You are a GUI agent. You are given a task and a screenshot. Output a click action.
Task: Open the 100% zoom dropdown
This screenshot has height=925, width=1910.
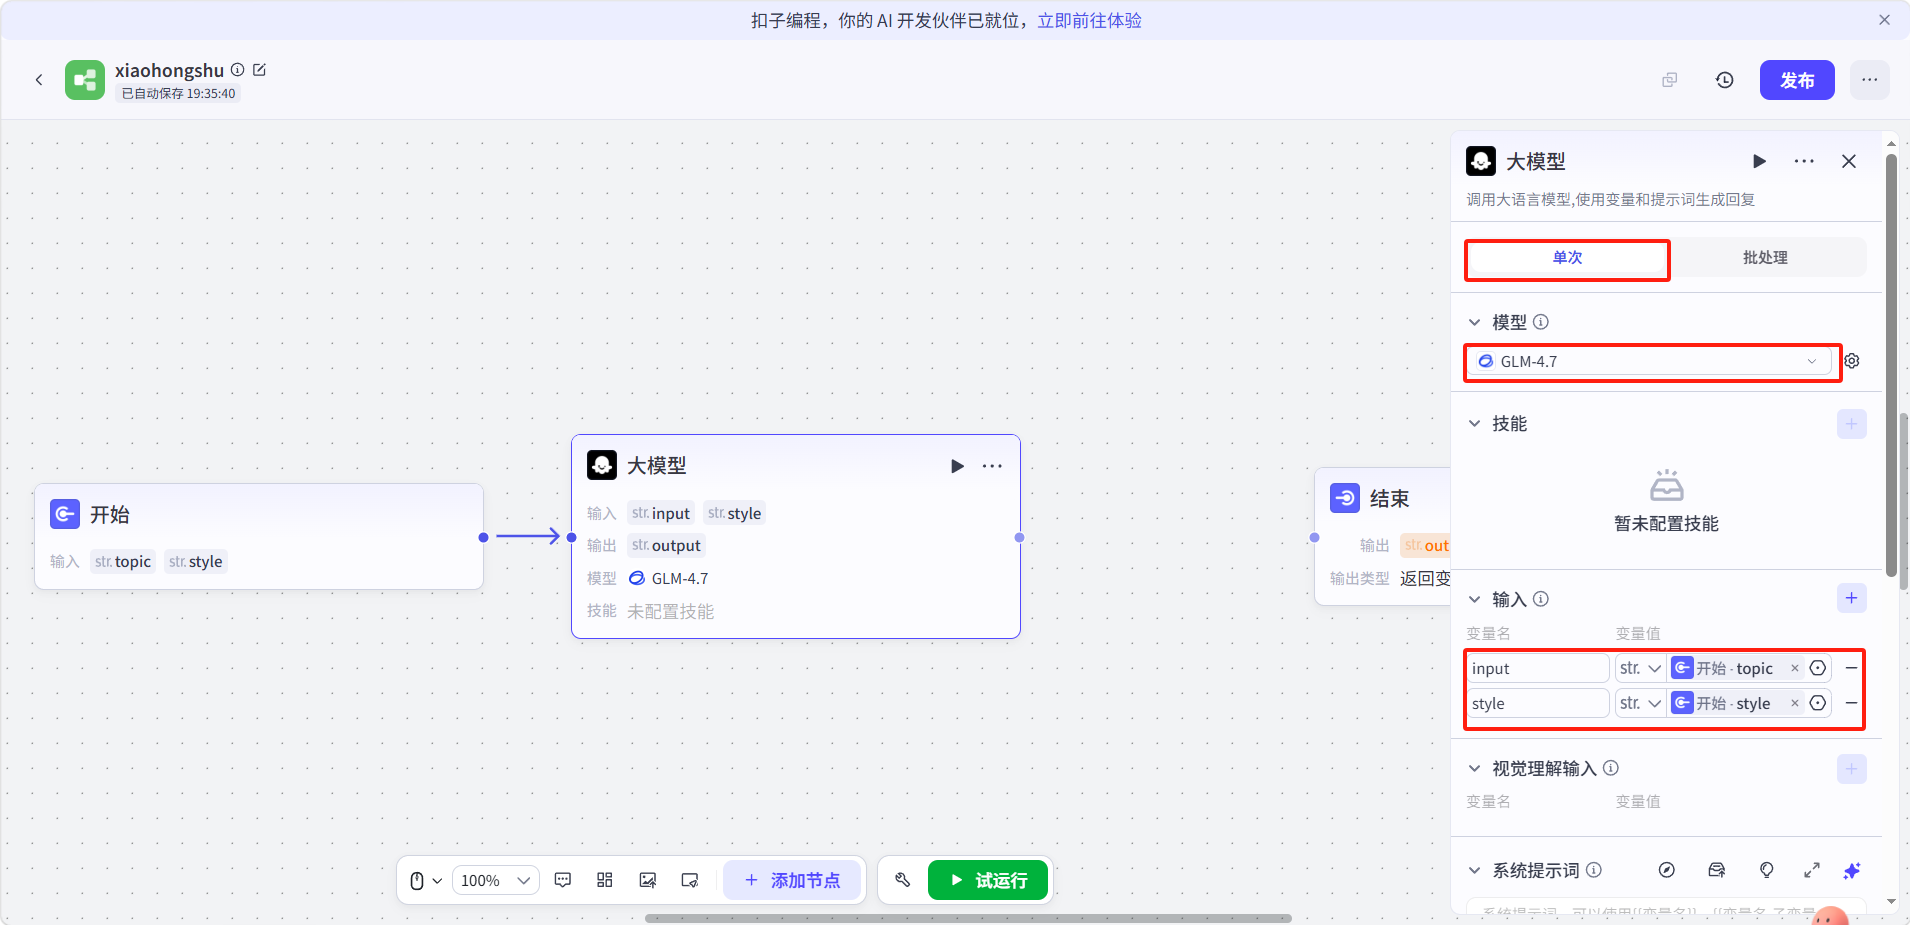495,880
